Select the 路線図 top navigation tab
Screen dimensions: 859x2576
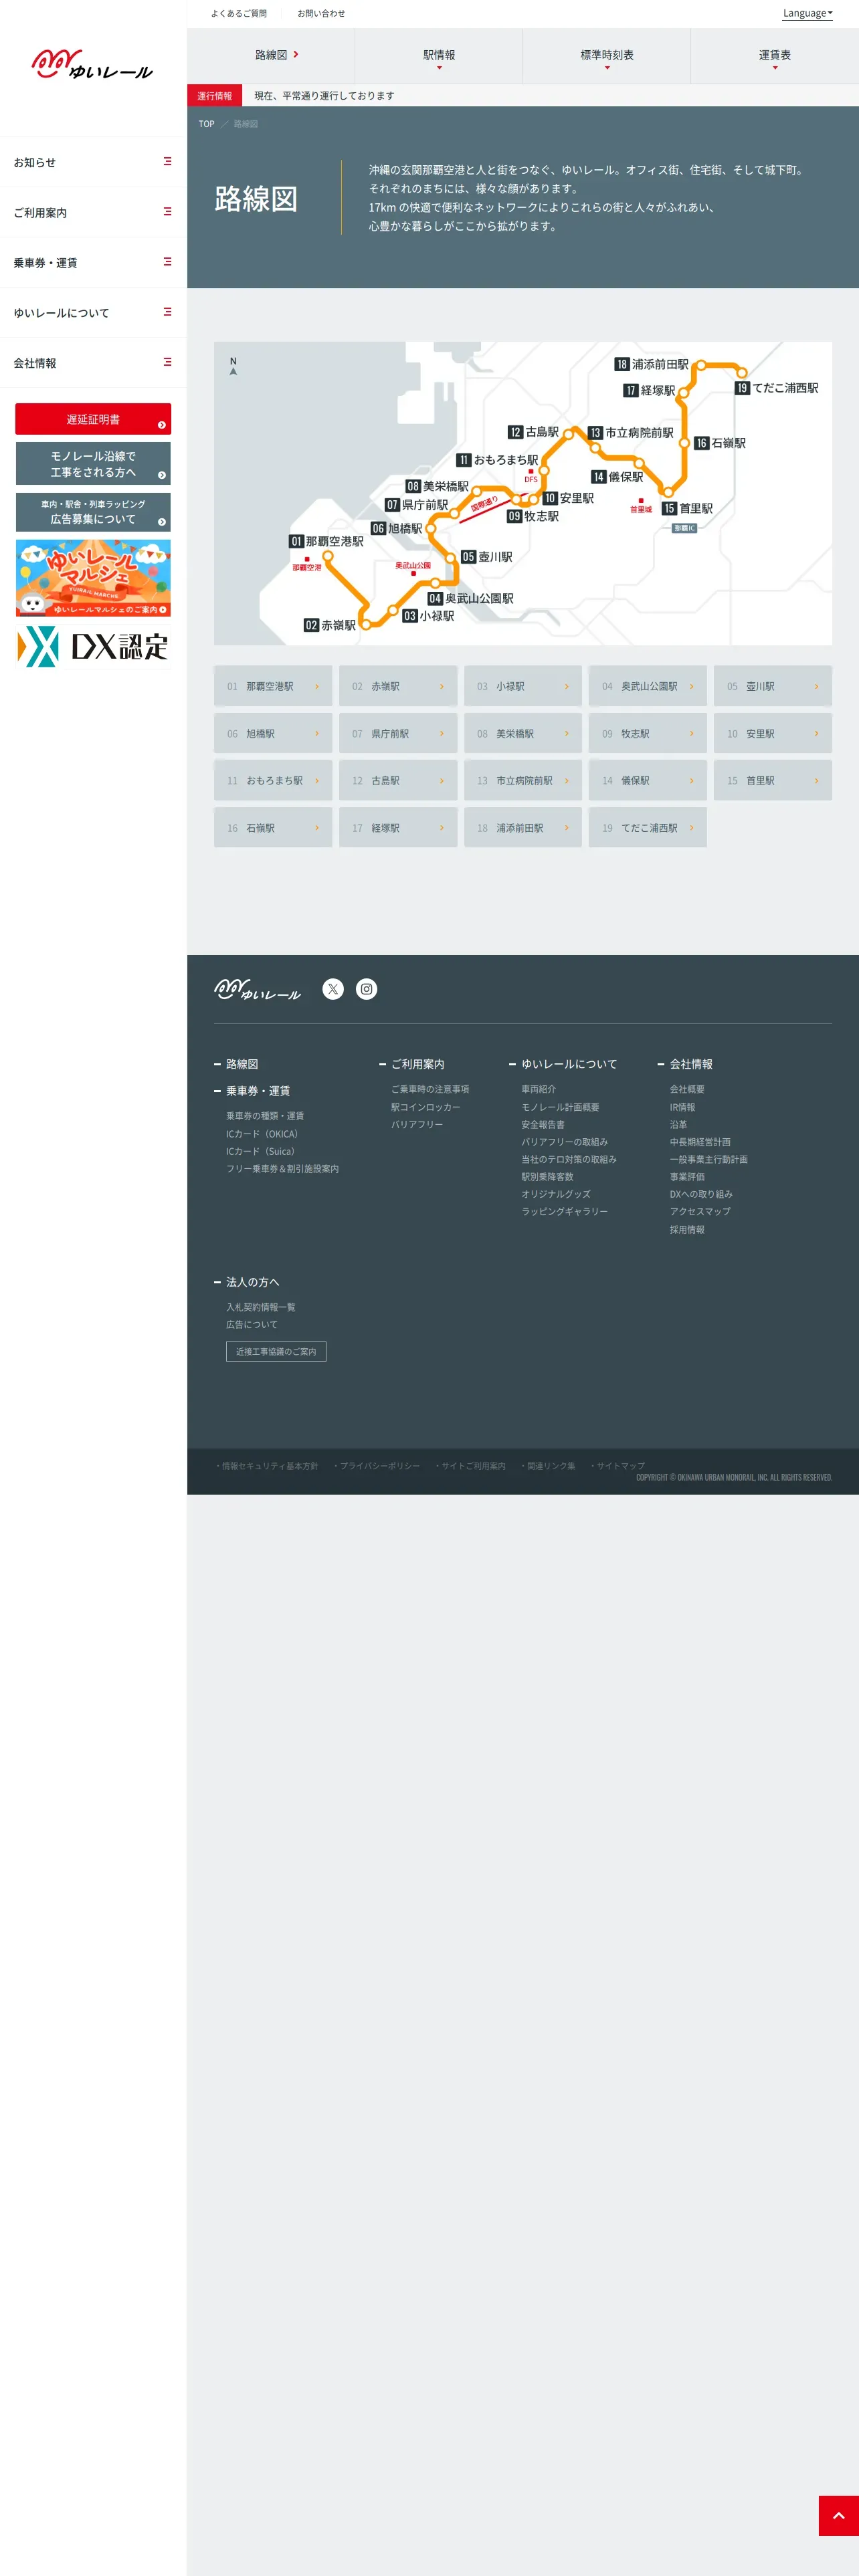(x=271, y=56)
